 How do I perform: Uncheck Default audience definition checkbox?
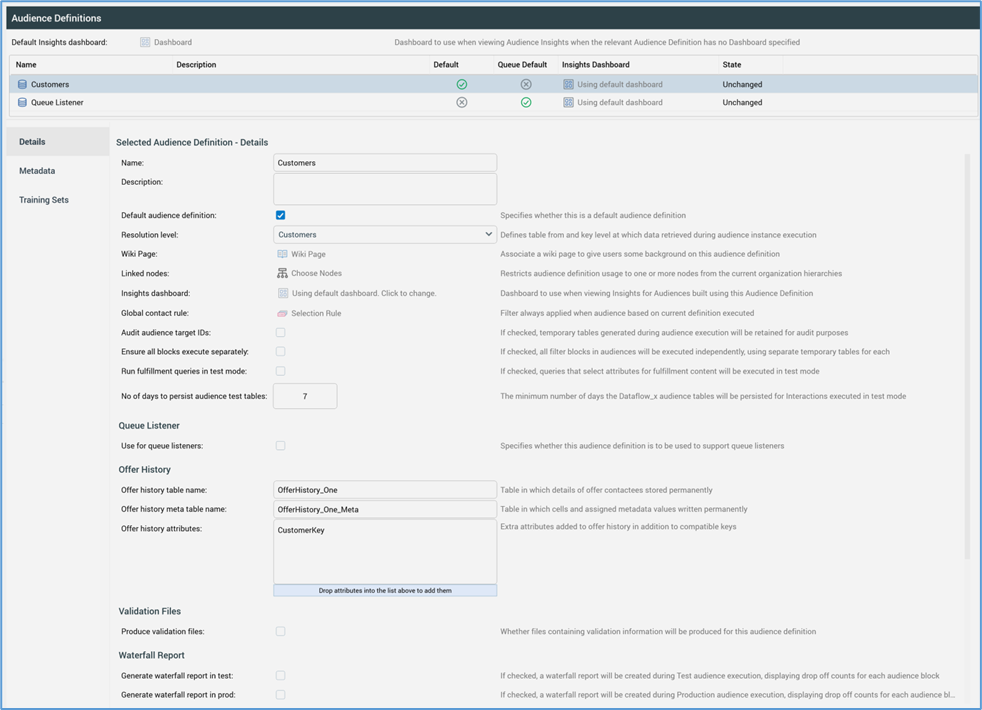280,216
